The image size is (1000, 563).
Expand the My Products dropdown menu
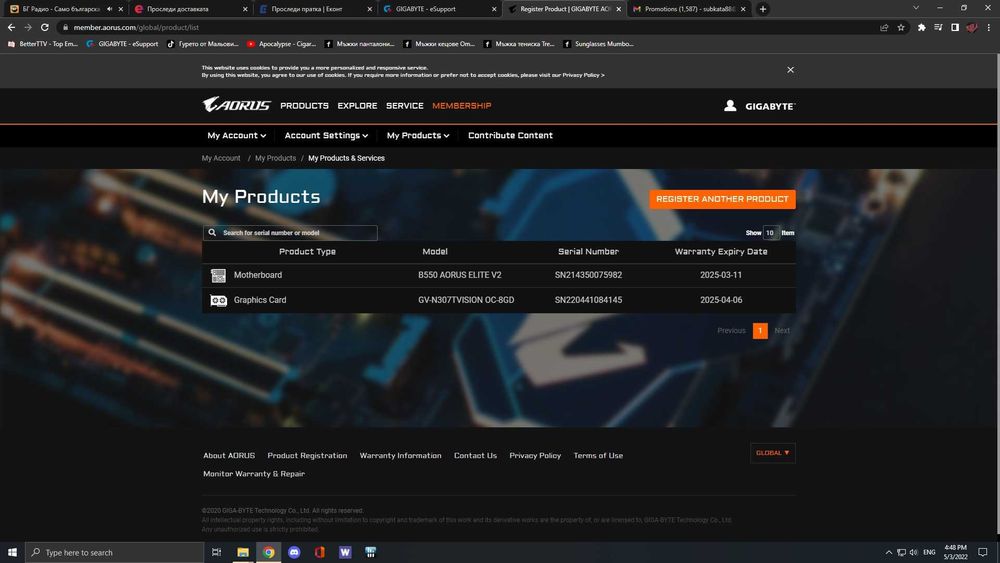tap(418, 135)
